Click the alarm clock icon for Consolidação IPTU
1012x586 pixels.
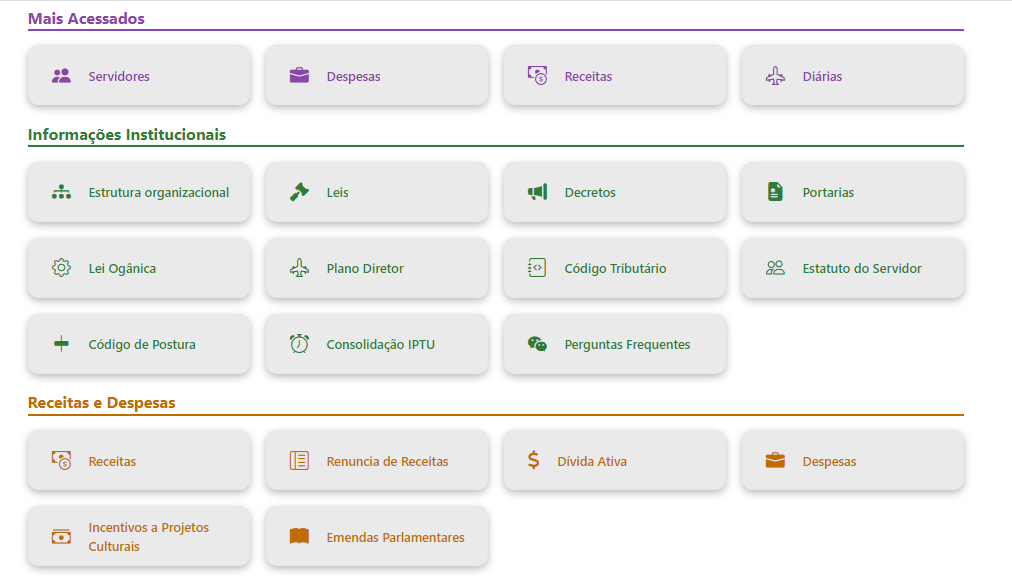coord(299,344)
